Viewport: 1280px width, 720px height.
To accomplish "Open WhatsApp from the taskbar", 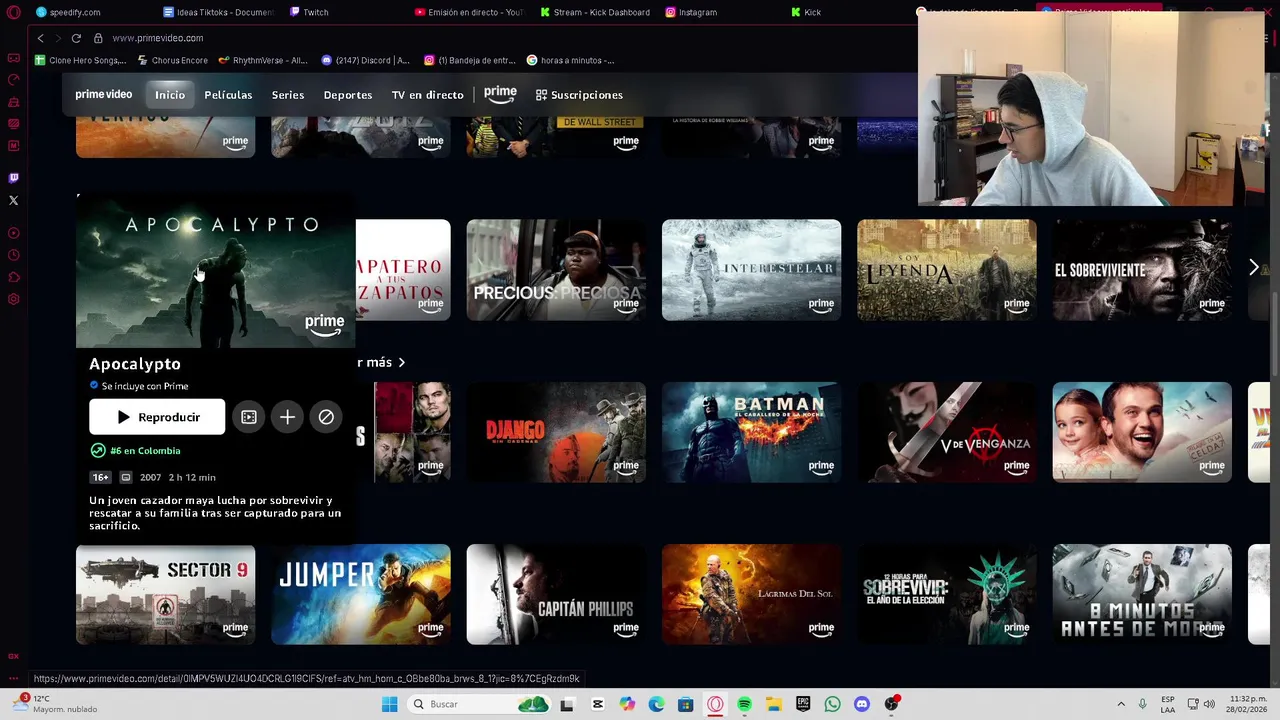I will pos(832,704).
